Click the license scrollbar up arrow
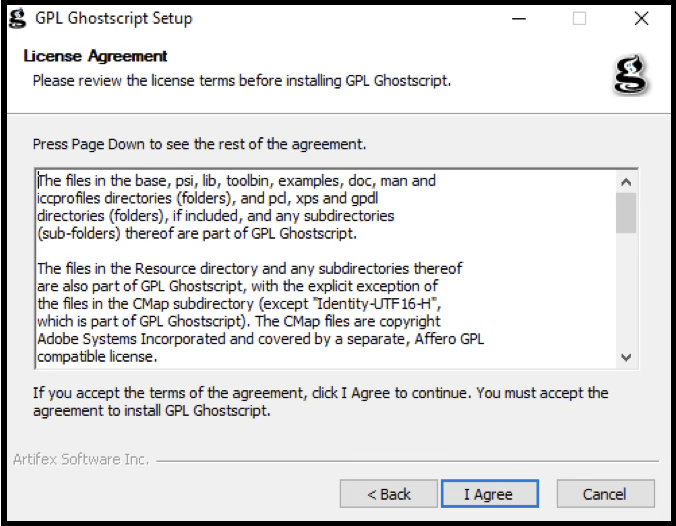676x526 pixels. coord(626,182)
